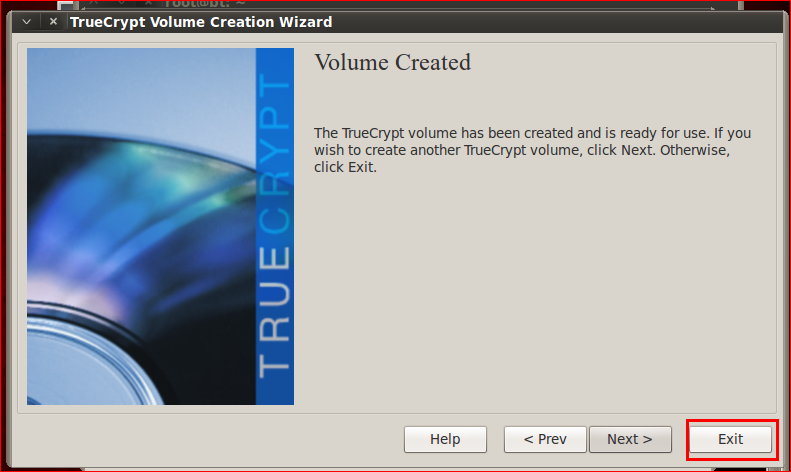Click the TrueCrypt disc banner image

(x=160, y=226)
